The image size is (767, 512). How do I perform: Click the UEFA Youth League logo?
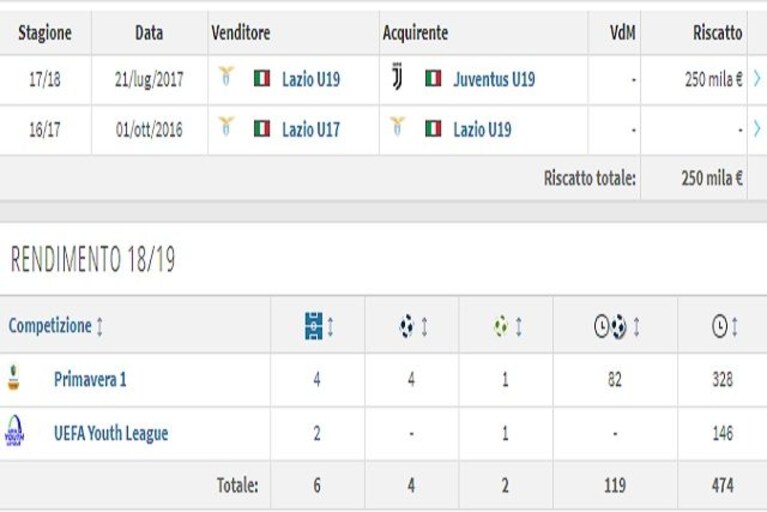click(x=14, y=431)
